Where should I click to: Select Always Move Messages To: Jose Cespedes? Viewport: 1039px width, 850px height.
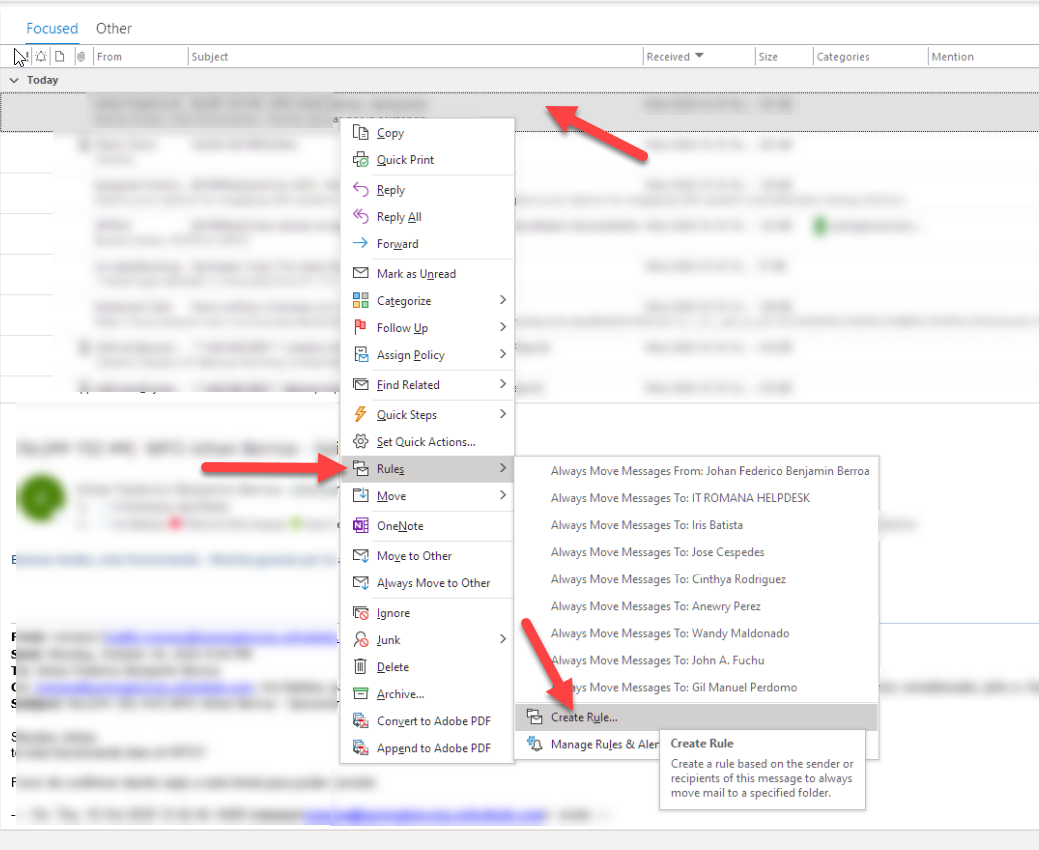pos(696,552)
